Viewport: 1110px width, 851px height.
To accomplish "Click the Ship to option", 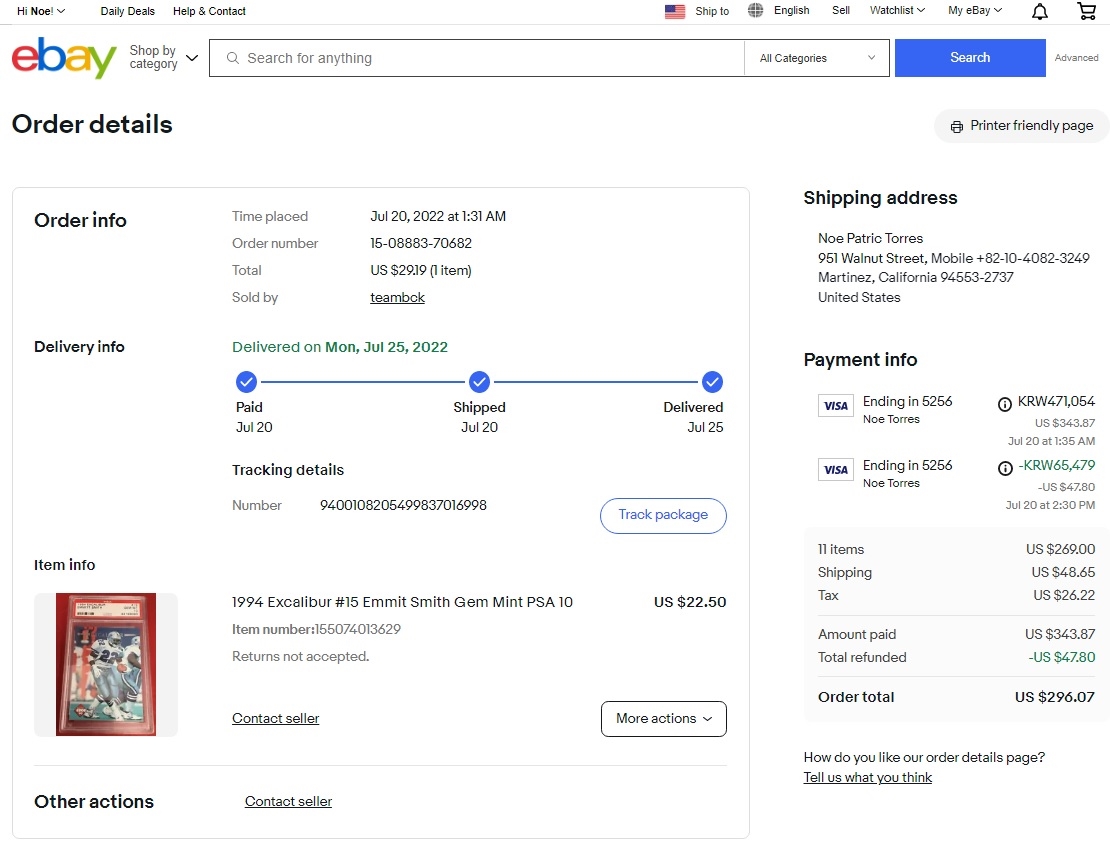I will (x=711, y=11).
